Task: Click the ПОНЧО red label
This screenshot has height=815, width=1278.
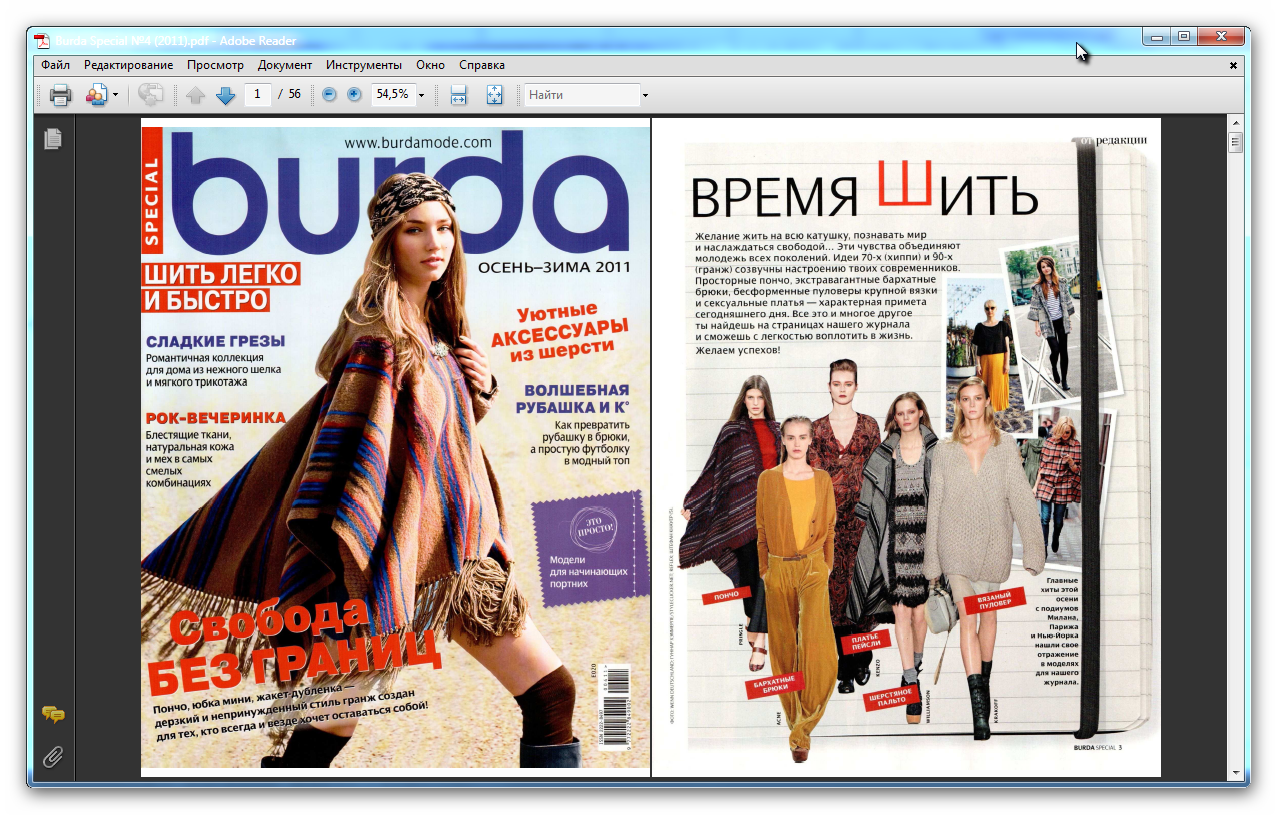Action: click(x=726, y=596)
